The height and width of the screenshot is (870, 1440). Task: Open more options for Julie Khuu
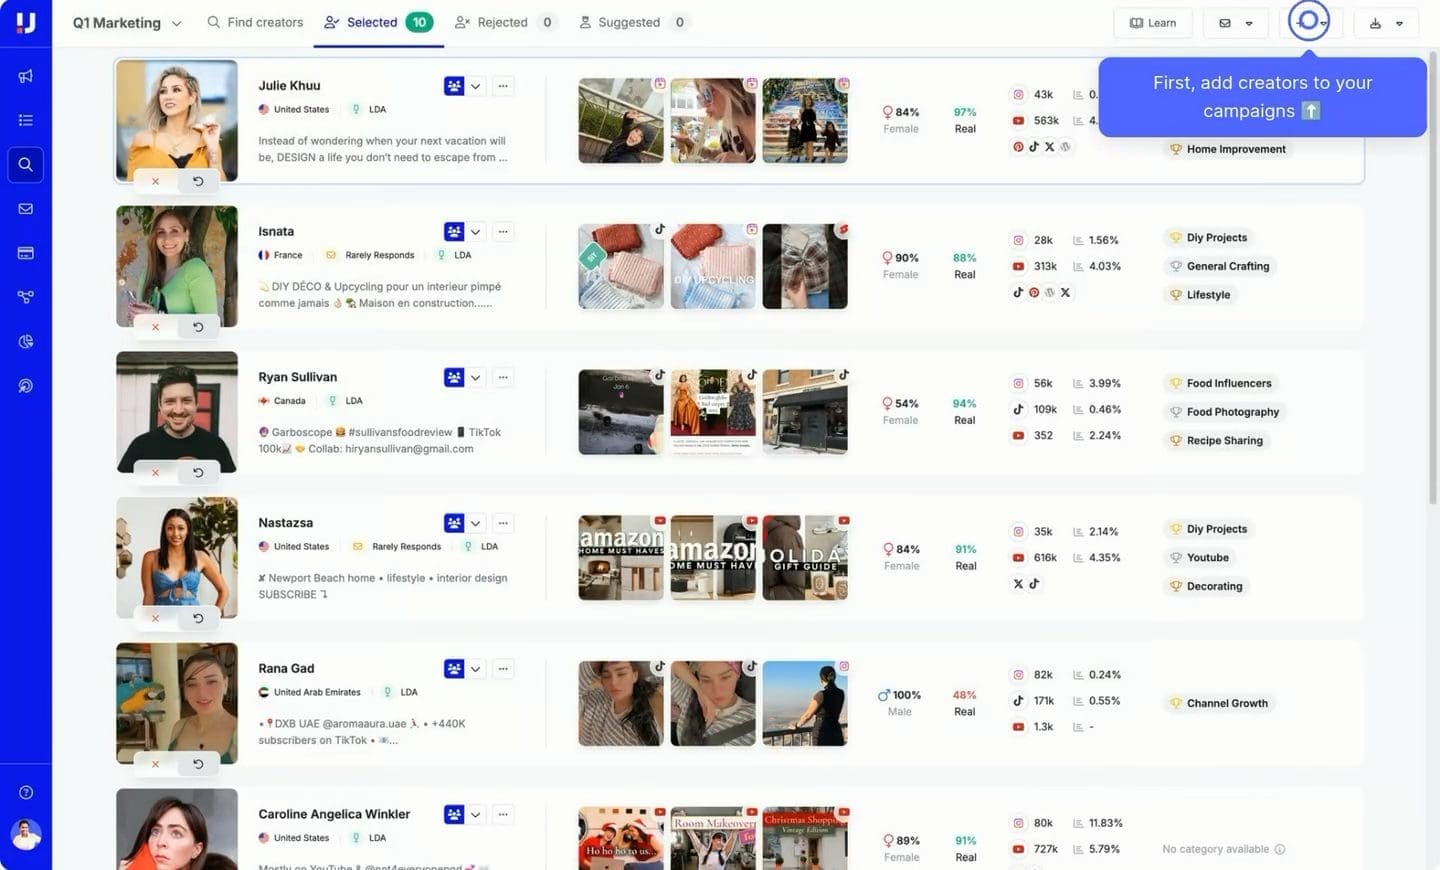click(503, 86)
